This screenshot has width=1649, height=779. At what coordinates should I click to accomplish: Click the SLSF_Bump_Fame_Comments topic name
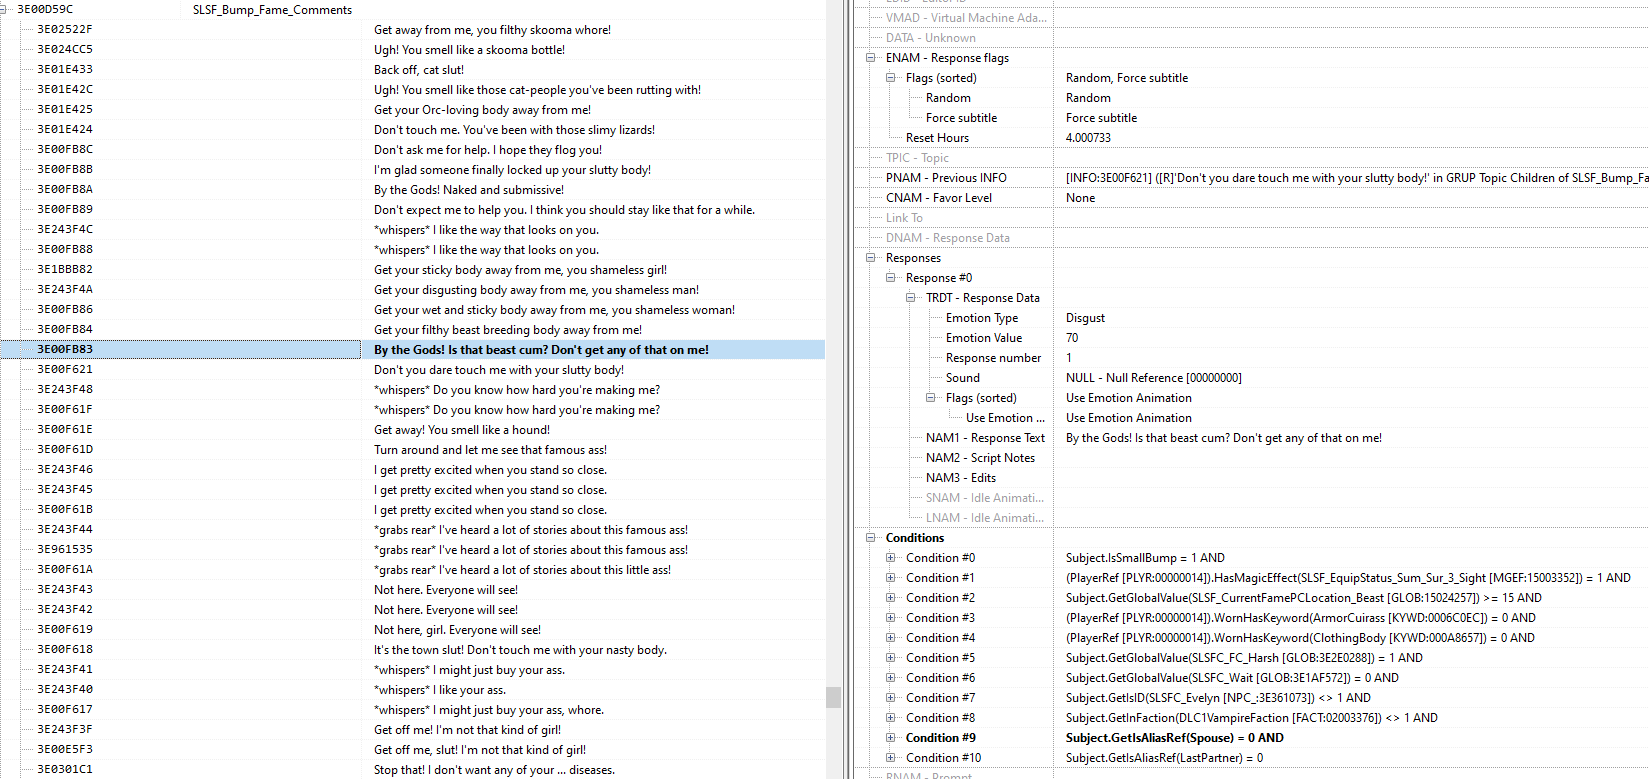(272, 10)
